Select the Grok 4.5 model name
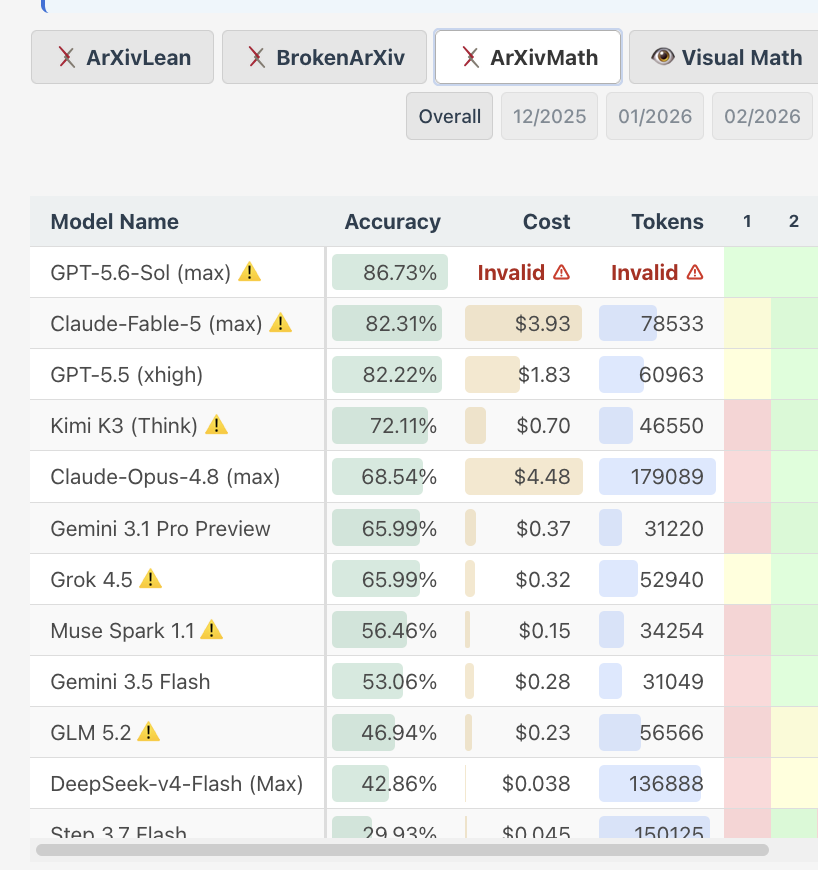This screenshot has width=818, height=870. (92, 580)
